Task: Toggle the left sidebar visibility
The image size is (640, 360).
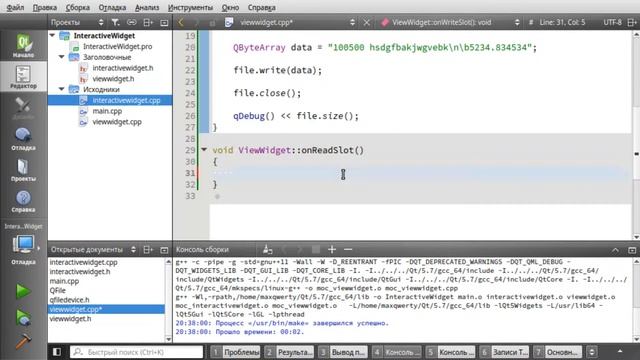Action: [x=57, y=351]
